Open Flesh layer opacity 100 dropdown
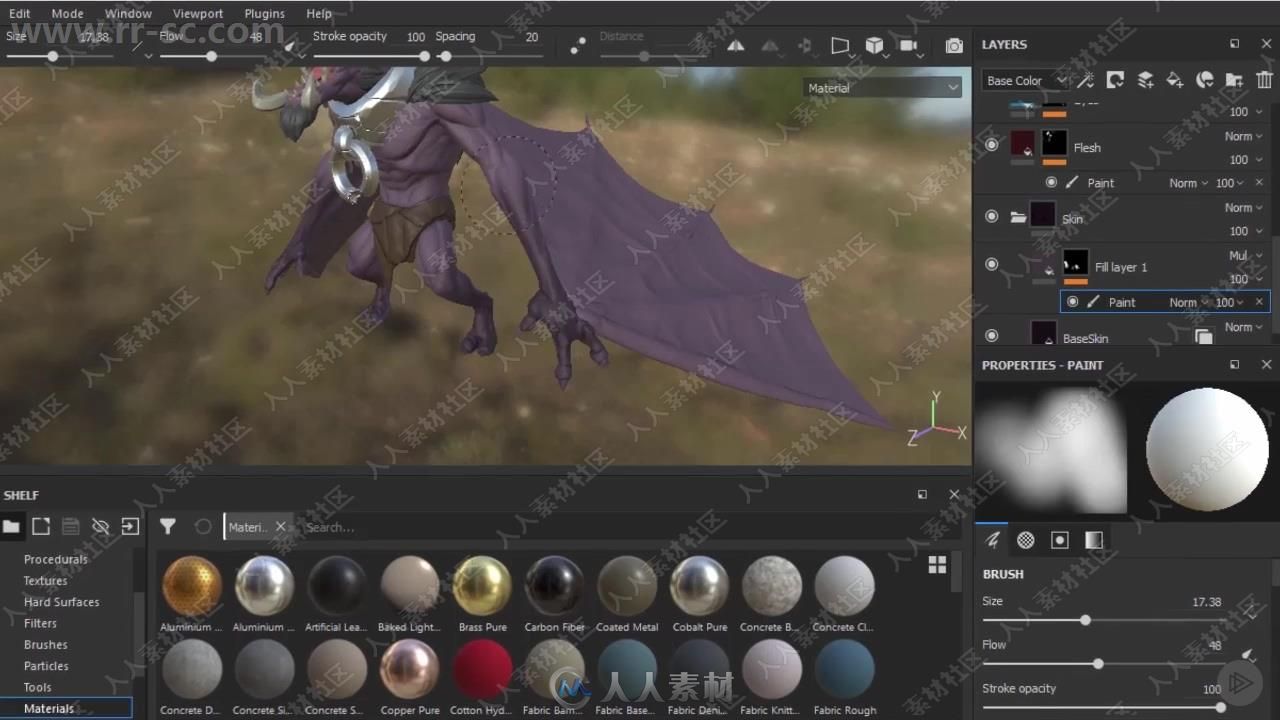 pos(1245,159)
